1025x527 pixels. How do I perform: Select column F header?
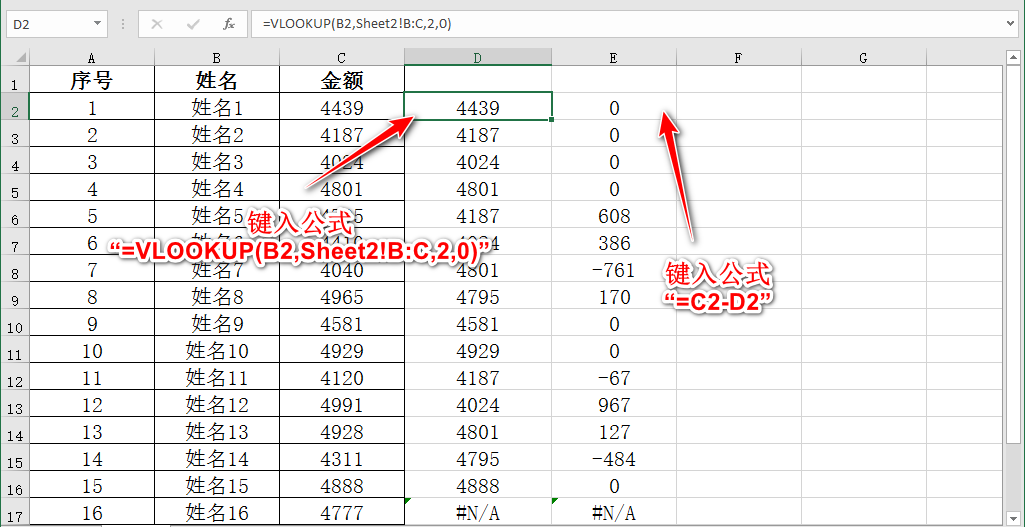(x=739, y=58)
